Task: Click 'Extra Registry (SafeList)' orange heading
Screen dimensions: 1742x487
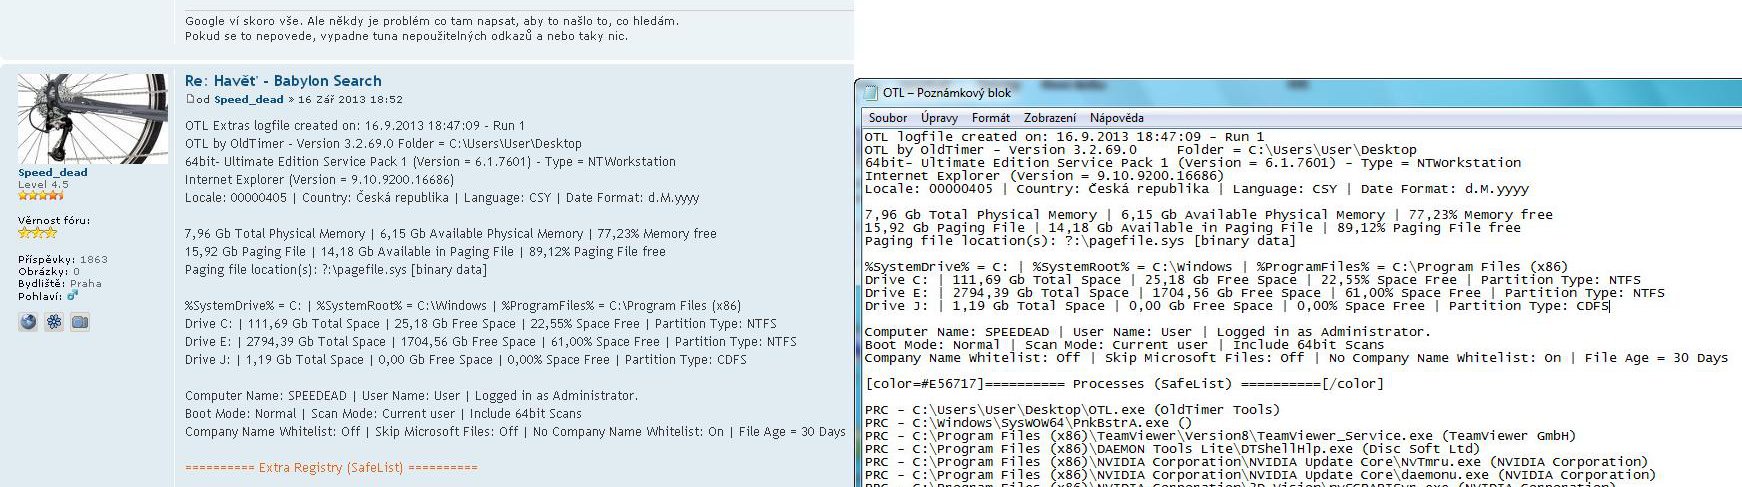Action: point(331,467)
